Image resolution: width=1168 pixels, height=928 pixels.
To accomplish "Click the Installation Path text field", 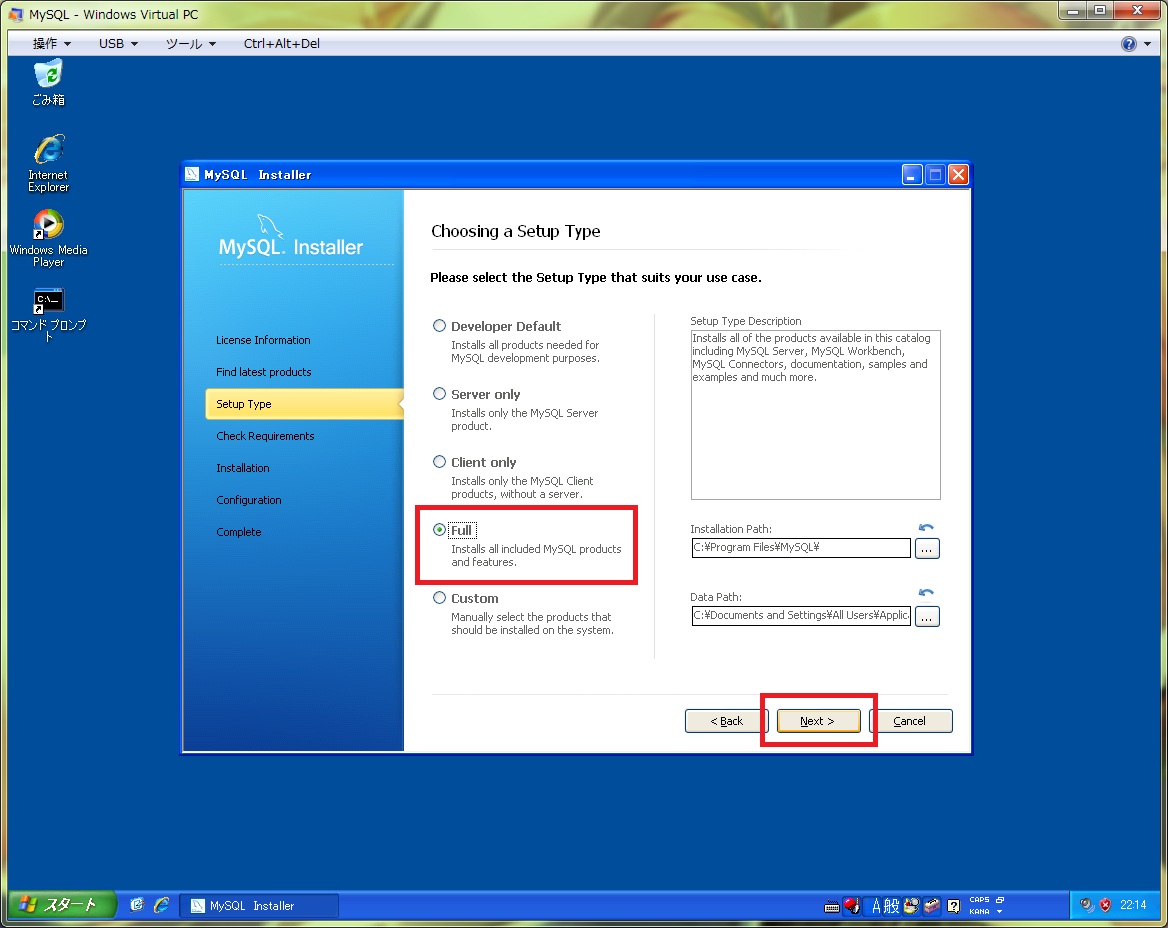I will (801, 548).
